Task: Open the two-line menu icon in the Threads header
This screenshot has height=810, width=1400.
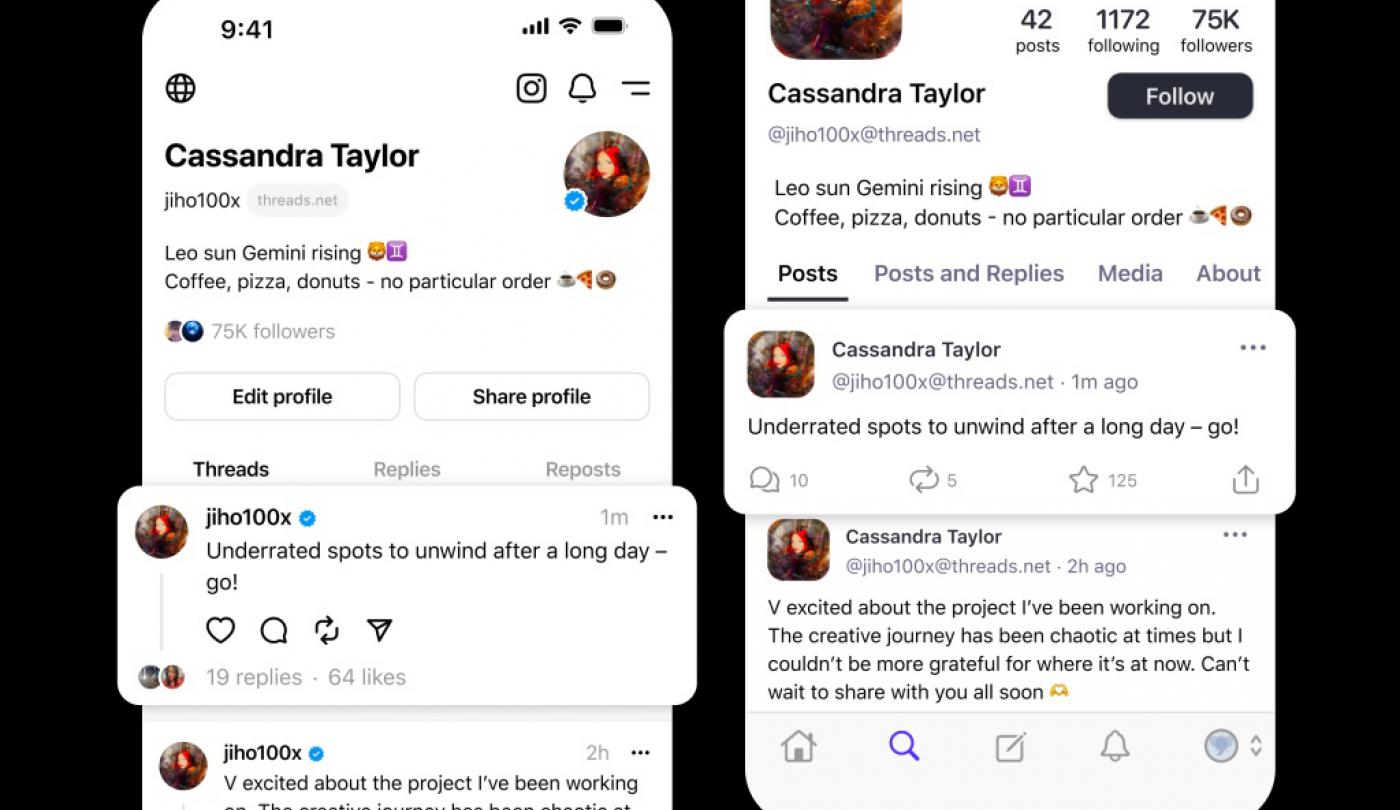Action: click(636, 88)
